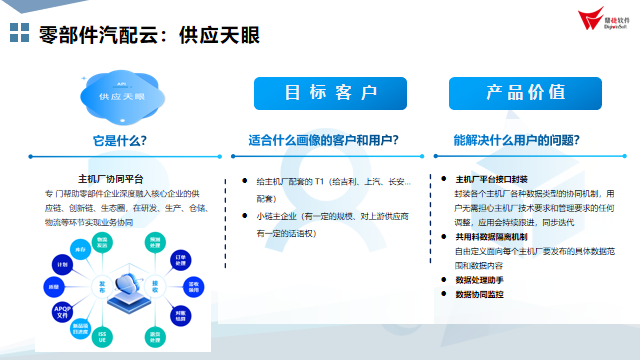The height and width of the screenshot is (360, 640).
Task: Click the 能解决什么用户的问题? heading
Action: (x=516, y=140)
